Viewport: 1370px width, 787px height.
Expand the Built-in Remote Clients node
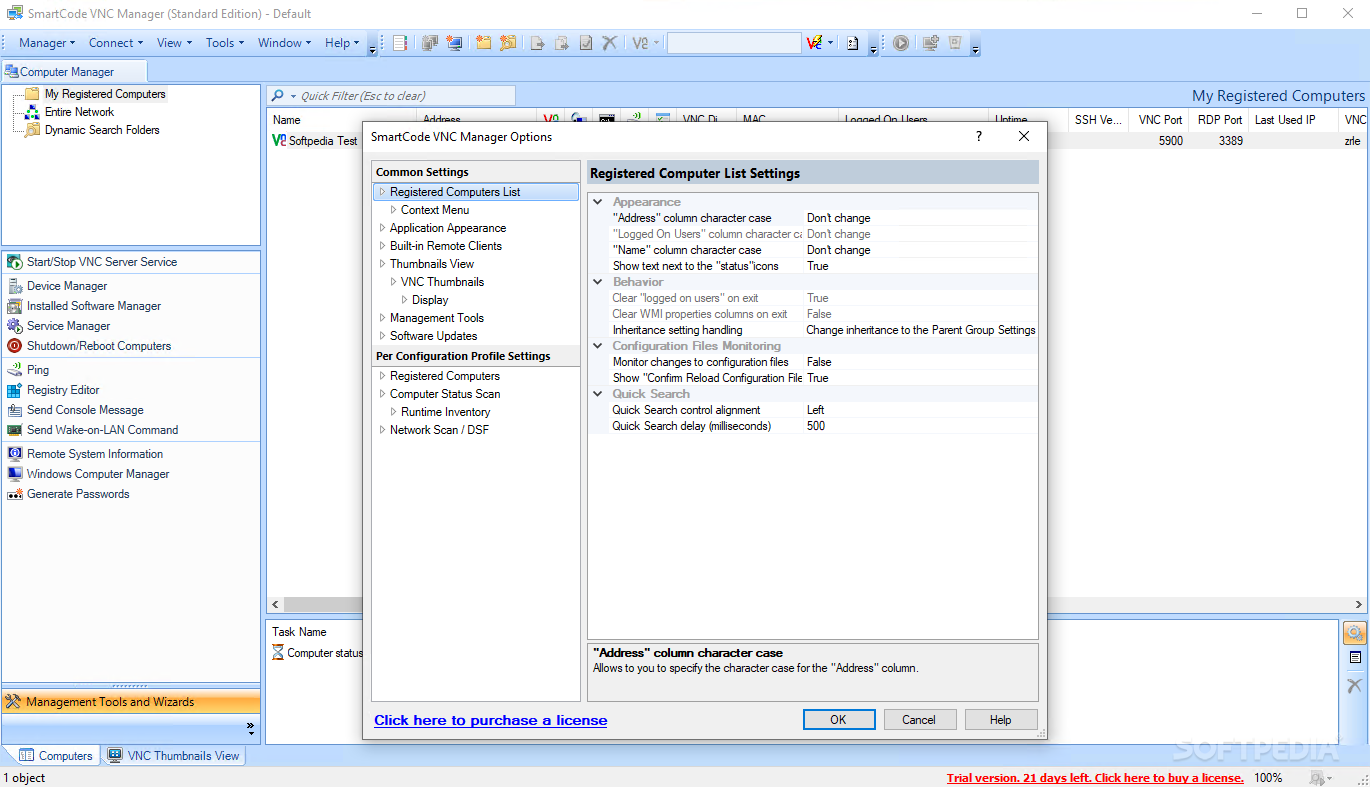point(381,246)
